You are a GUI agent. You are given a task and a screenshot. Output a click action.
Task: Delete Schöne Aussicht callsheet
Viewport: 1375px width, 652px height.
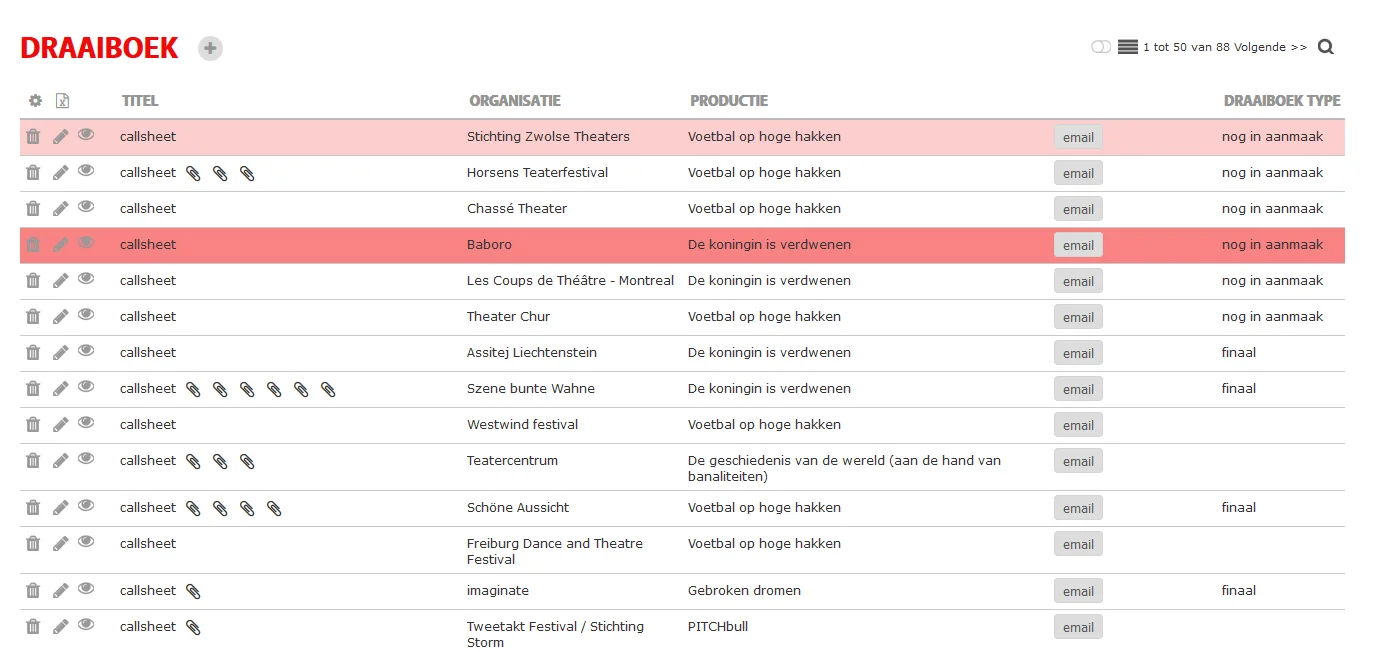pyautogui.click(x=33, y=508)
